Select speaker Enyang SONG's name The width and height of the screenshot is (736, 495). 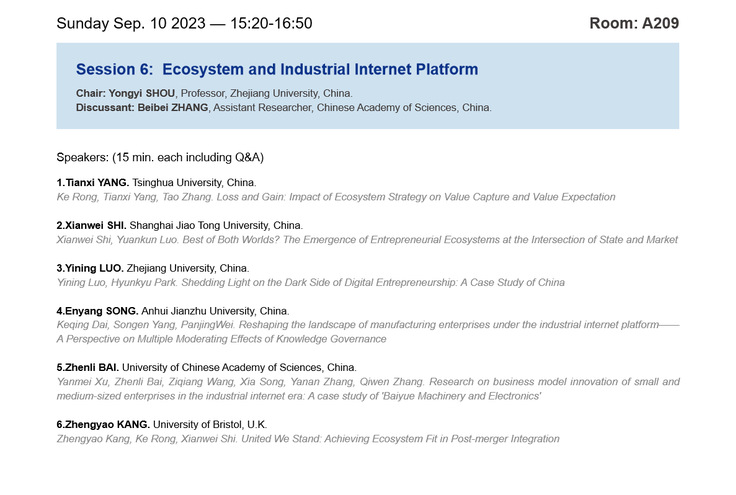point(99,311)
